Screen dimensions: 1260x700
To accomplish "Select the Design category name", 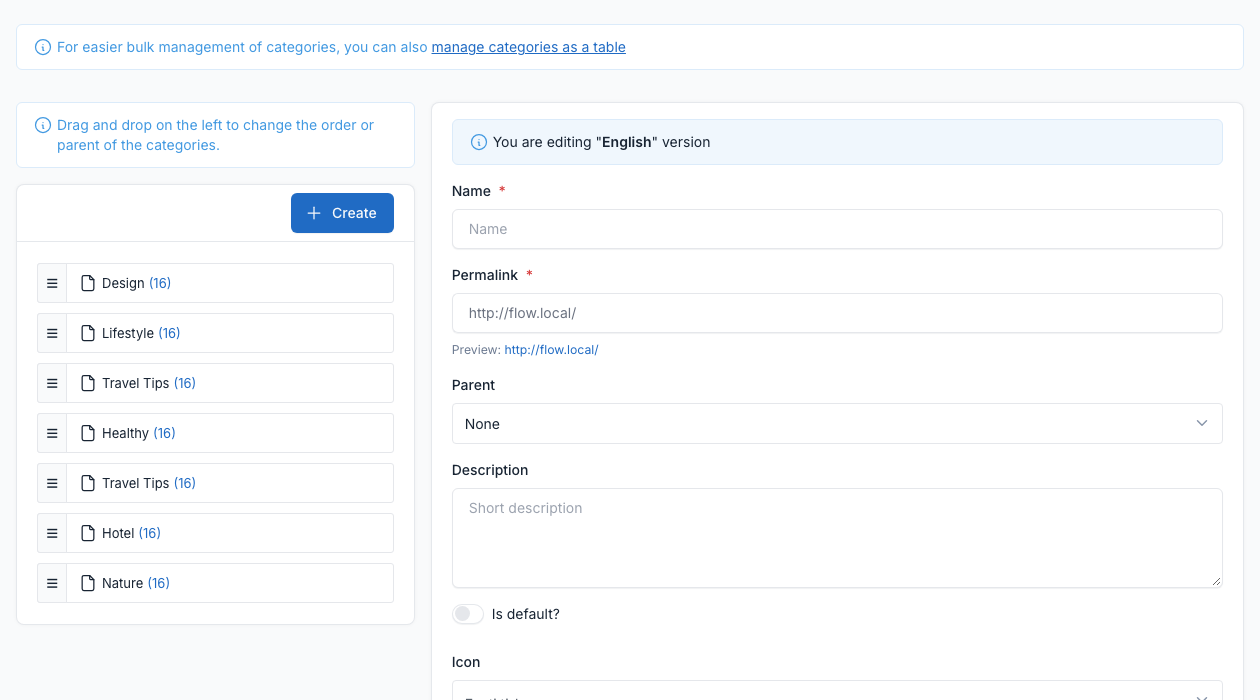I will pos(123,283).
